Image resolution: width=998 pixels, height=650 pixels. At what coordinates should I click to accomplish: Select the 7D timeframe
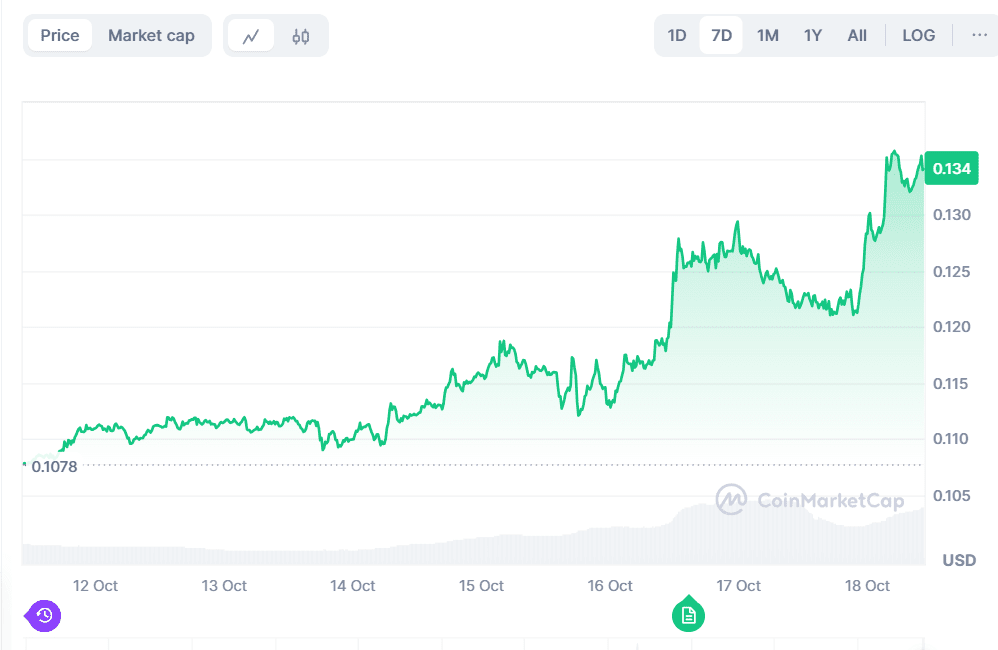click(x=720, y=34)
